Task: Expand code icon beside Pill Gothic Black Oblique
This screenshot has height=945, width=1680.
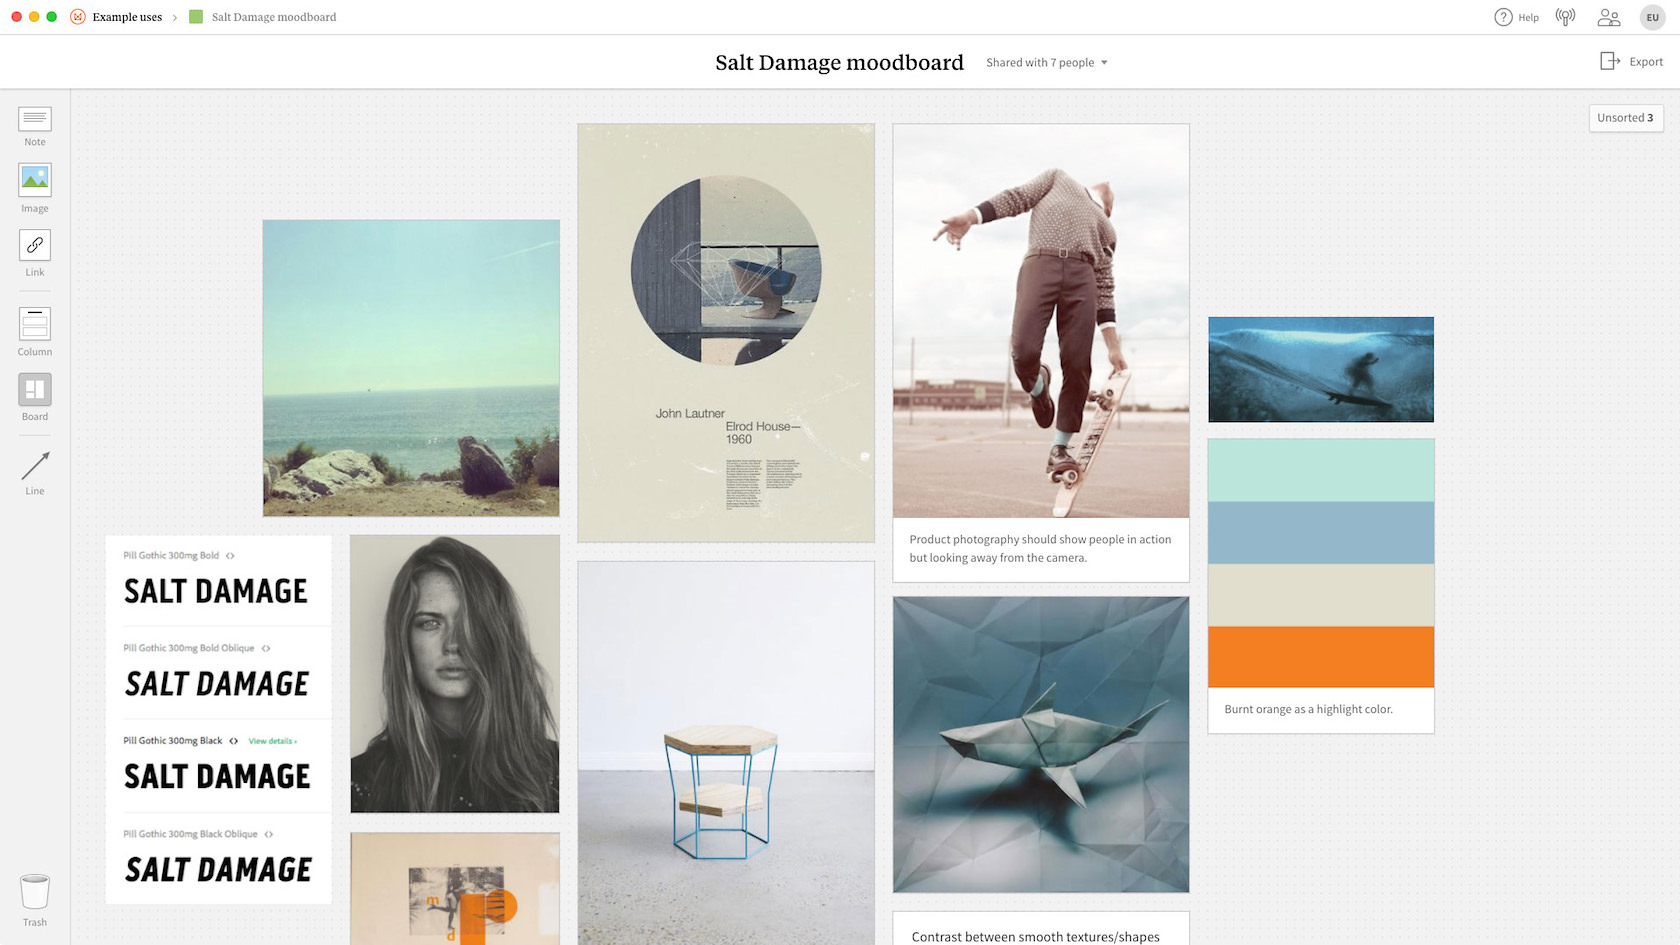Action: click(x=269, y=834)
